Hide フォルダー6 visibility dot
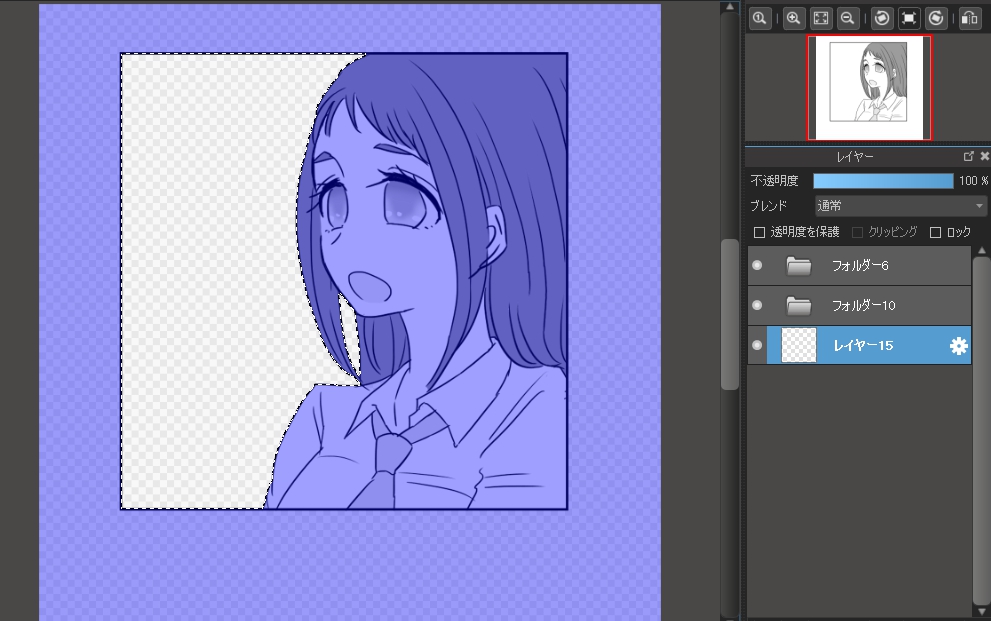Viewport: 991px width, 621px height. coord(757,266)
